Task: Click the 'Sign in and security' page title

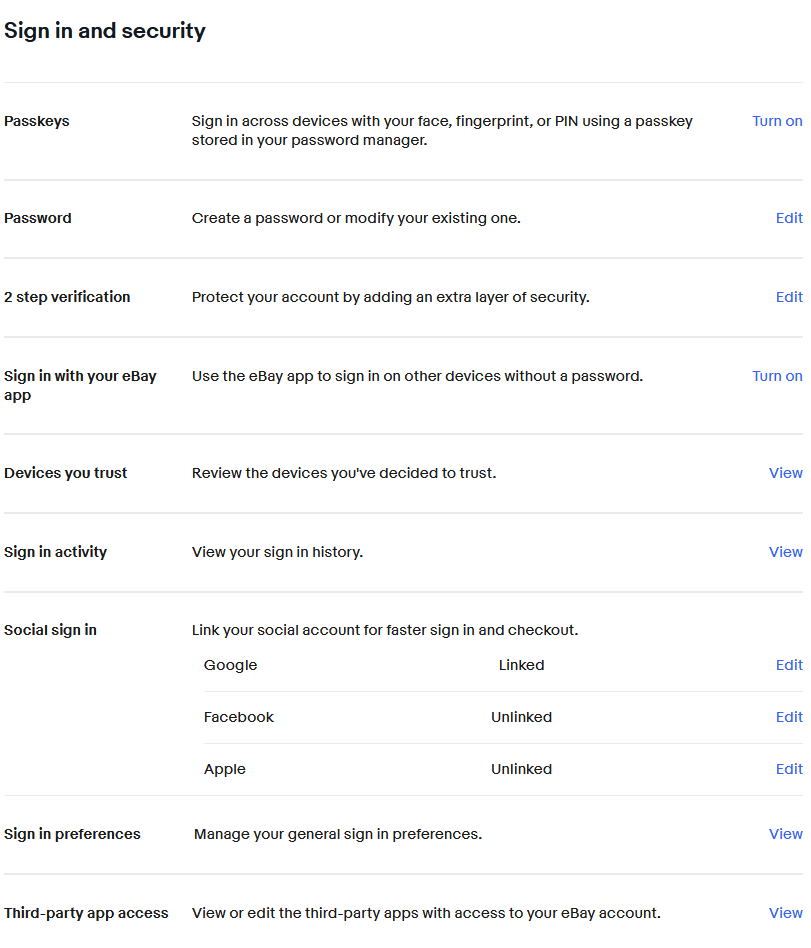Action: (x=105, y=31)
